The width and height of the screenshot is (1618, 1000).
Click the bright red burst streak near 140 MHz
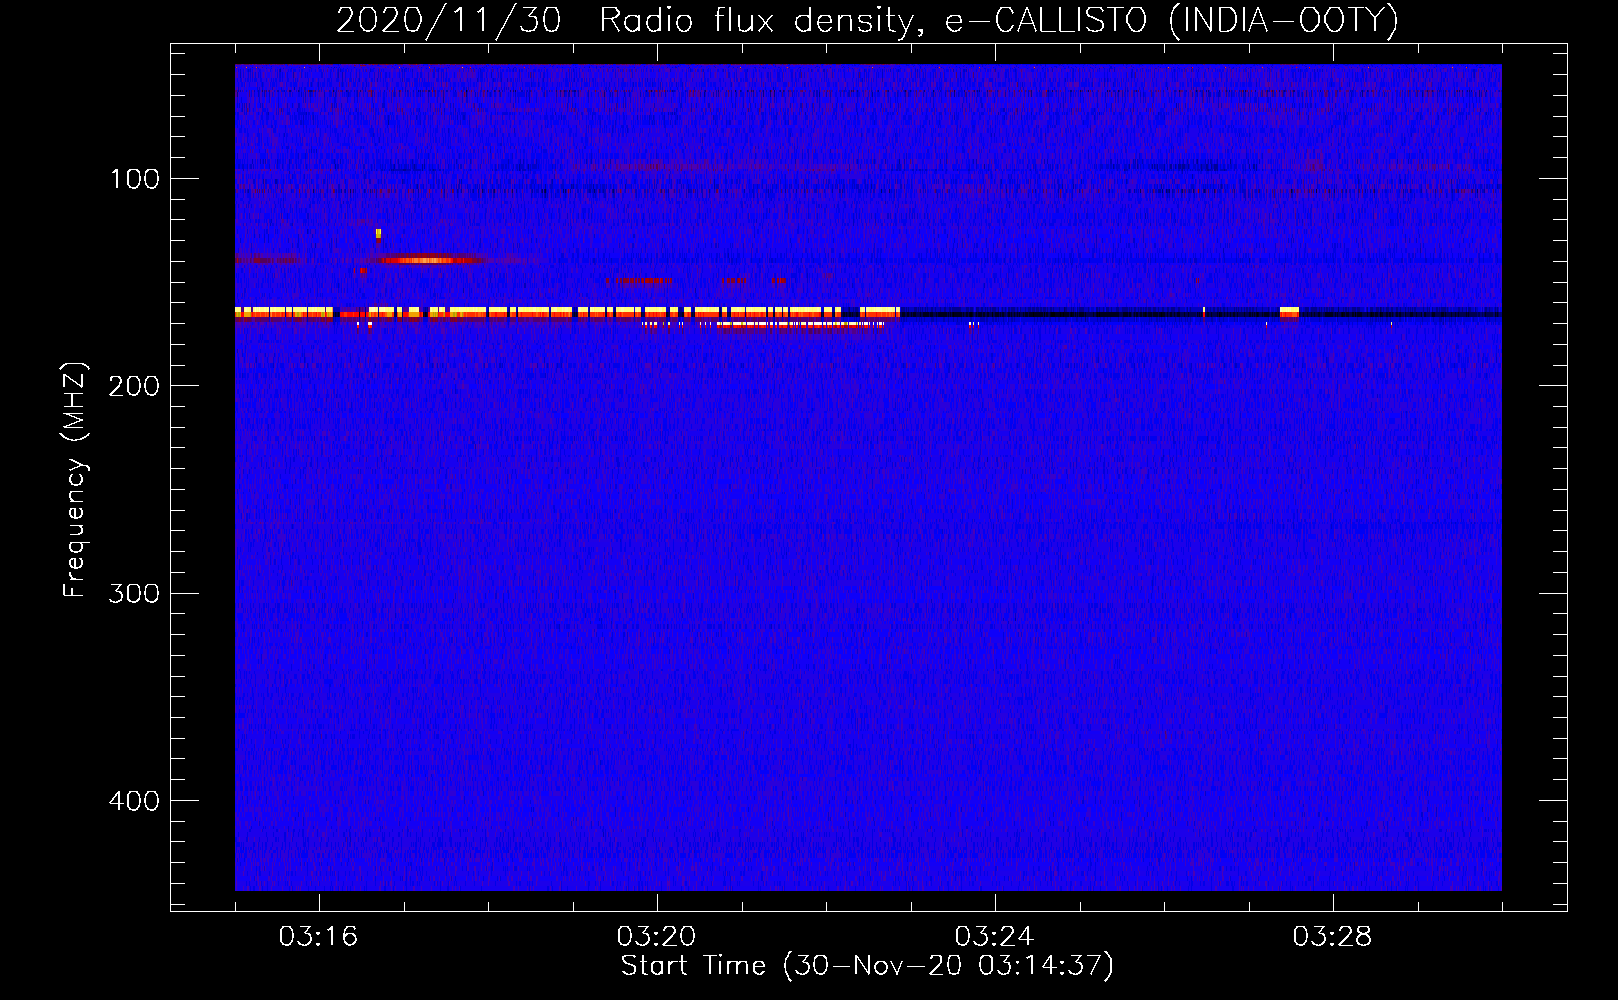(432, 260)
